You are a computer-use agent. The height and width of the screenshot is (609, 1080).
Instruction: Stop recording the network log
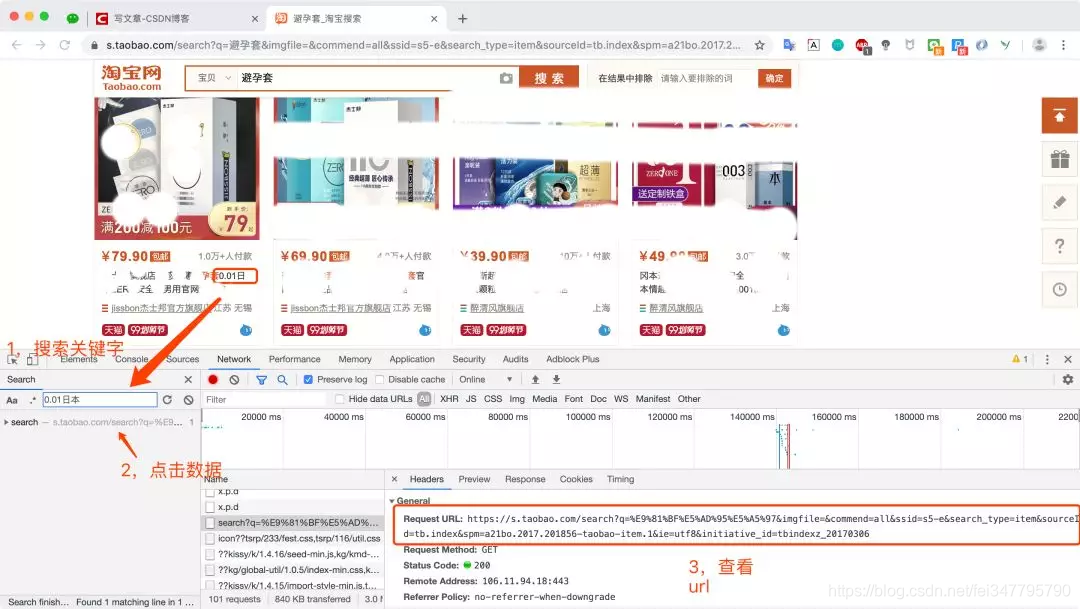(214, 379)
